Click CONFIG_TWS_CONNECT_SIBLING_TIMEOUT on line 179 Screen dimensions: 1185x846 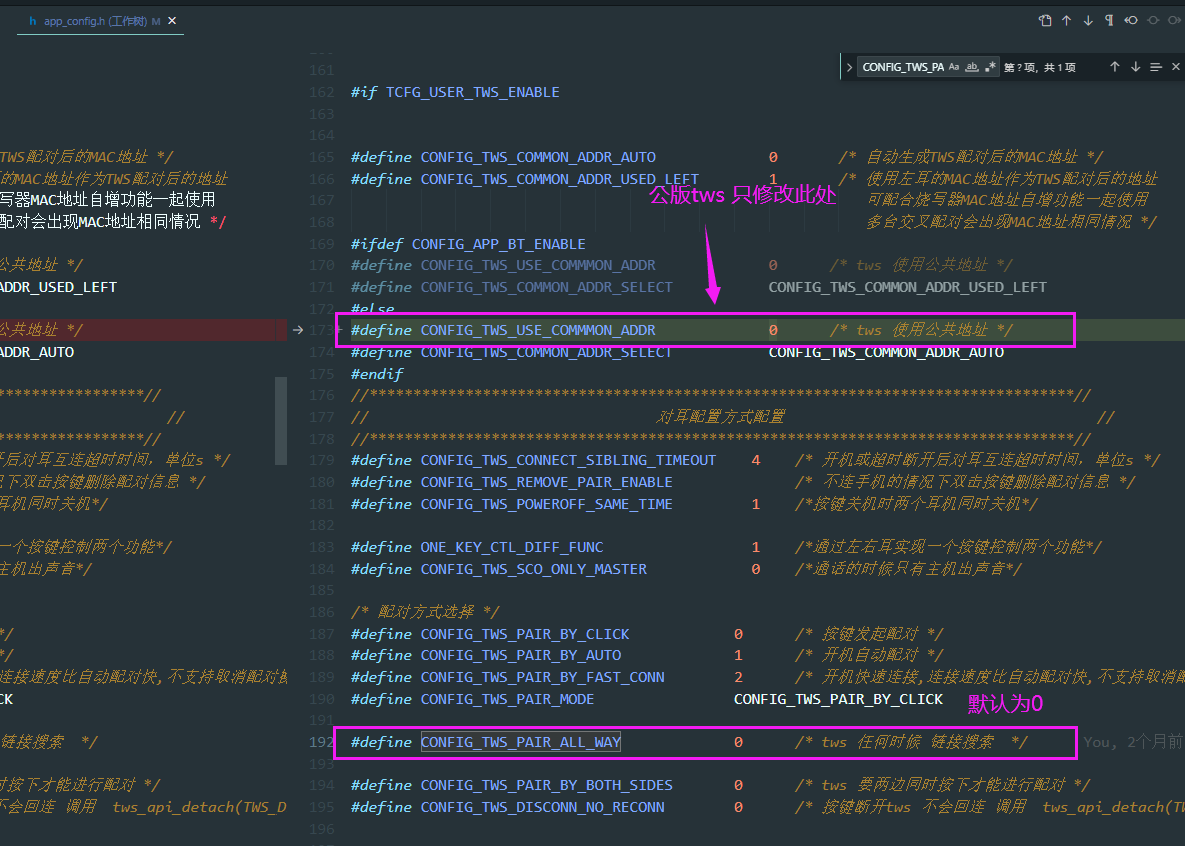click(x=568, y=460)
